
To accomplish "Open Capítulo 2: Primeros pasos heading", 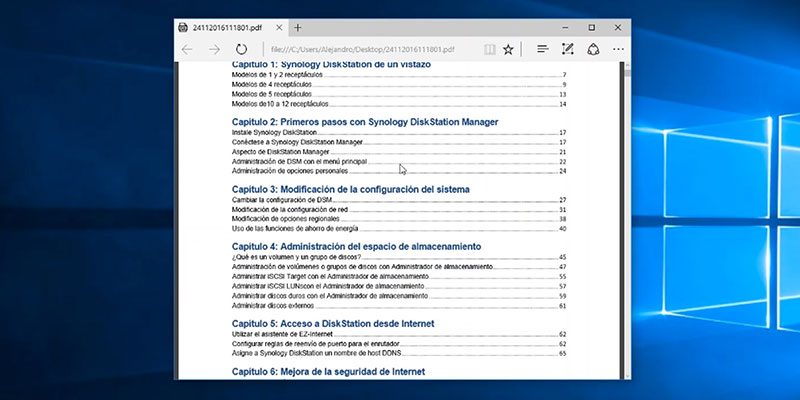I will coord(365,122).
